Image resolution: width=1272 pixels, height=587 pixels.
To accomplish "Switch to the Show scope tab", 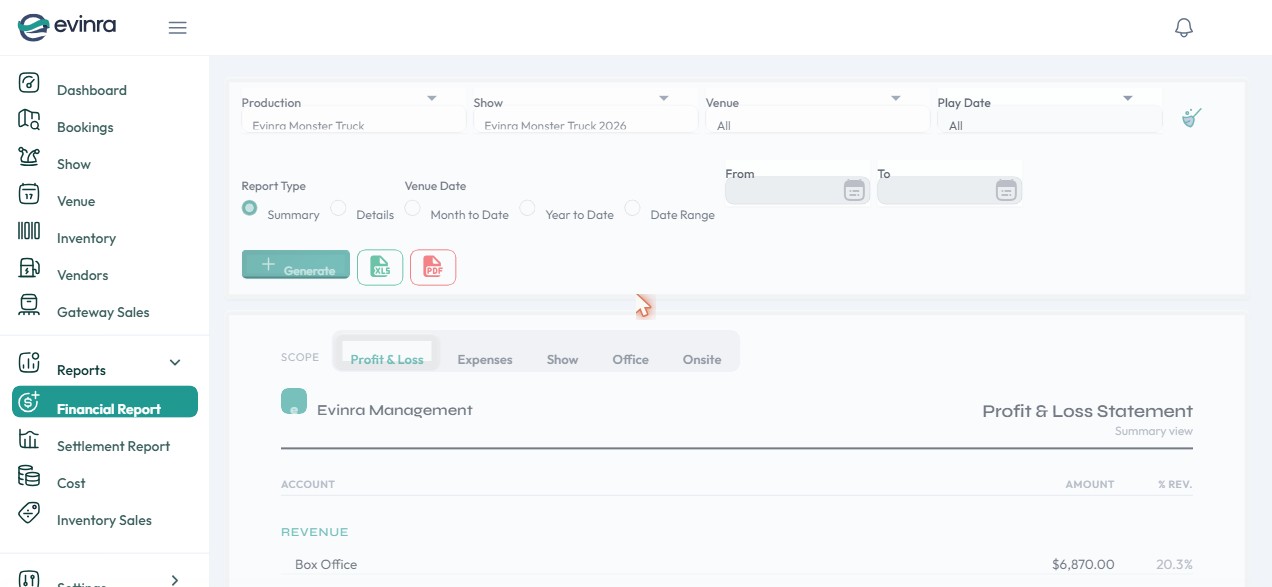I will point(562,359).
